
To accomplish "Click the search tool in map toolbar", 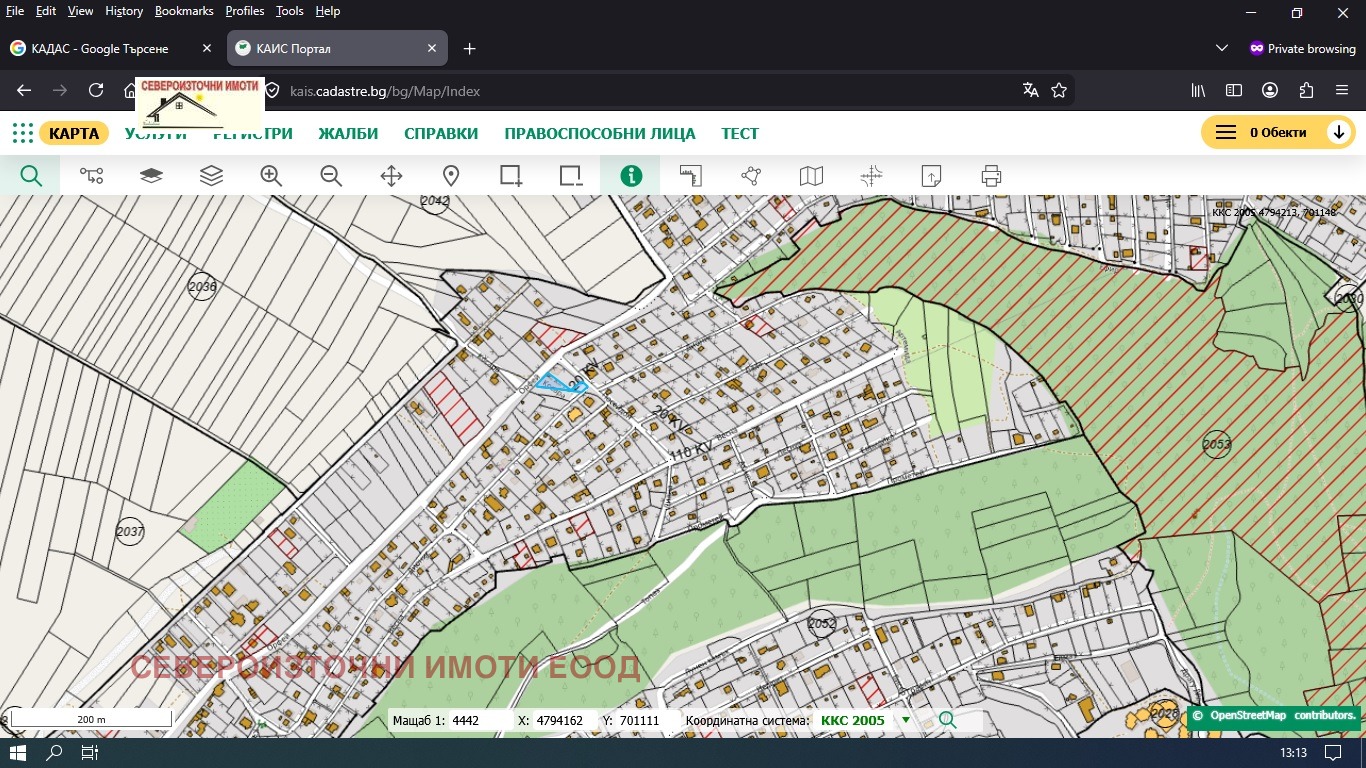I will click(31, 176).
